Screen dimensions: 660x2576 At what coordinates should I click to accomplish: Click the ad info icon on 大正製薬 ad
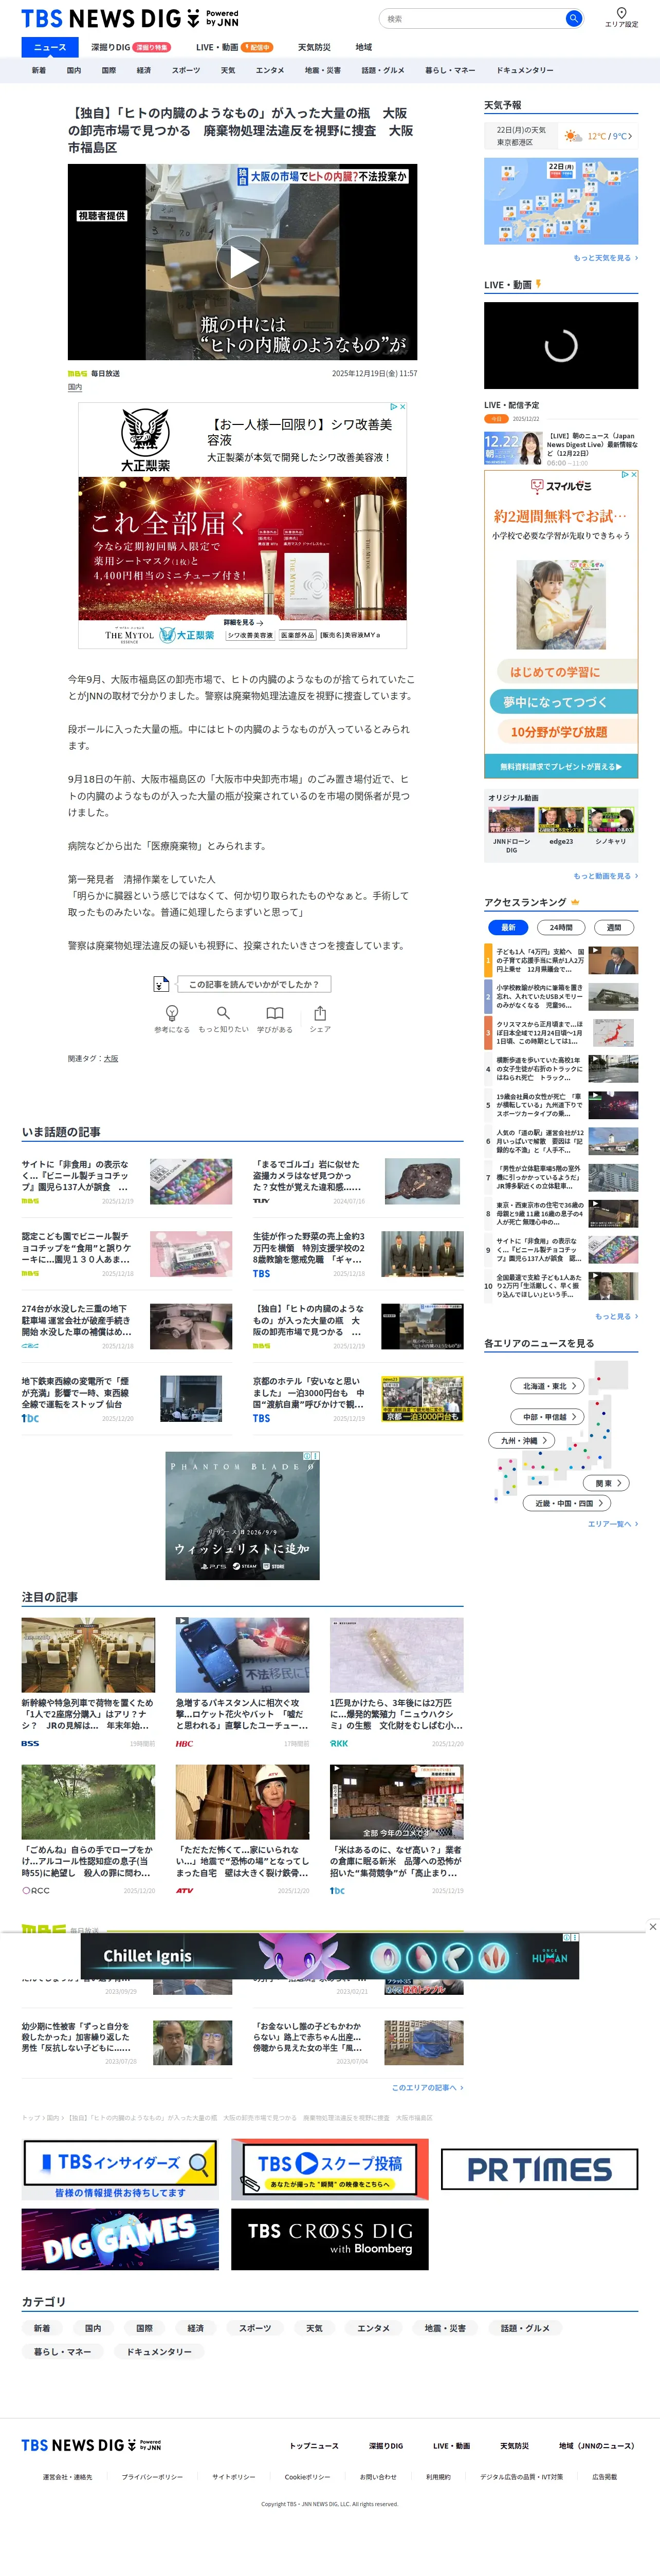(393, 407)
